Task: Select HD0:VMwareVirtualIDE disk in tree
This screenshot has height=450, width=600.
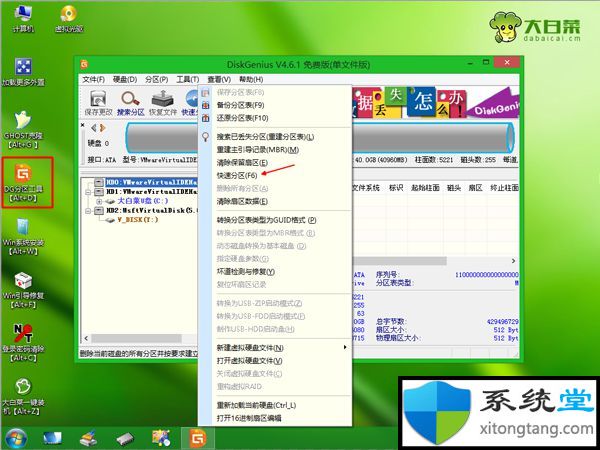Action: click(x=152, y=182)
